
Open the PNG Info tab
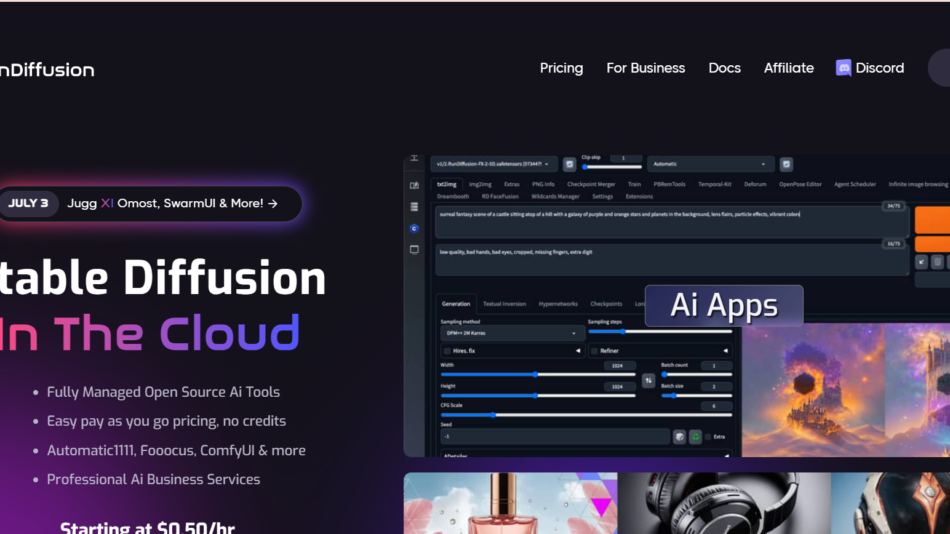[543, 184]
